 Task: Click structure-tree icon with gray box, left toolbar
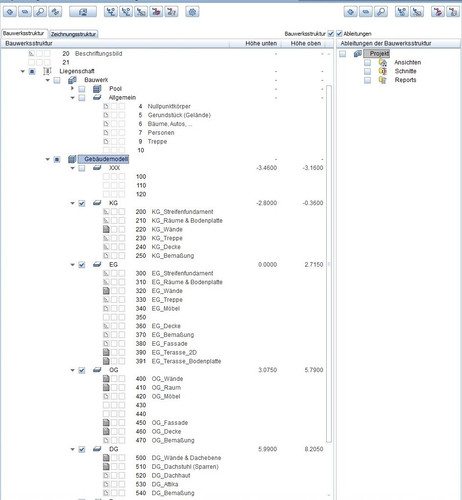(x=141, y=12)
